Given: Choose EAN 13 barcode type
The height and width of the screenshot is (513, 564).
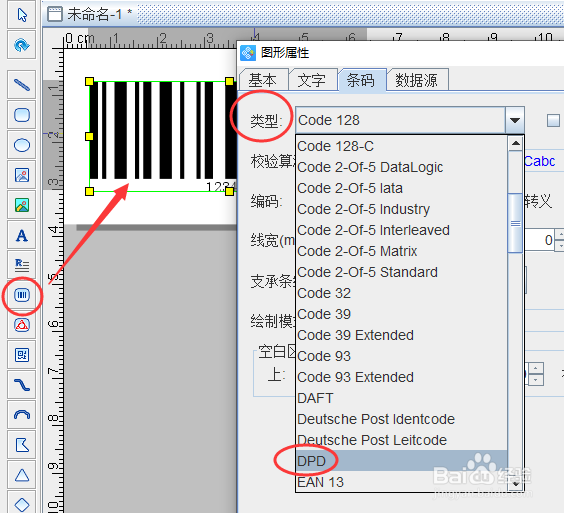Looking at the screenshot, I should [x=401, y=482].
